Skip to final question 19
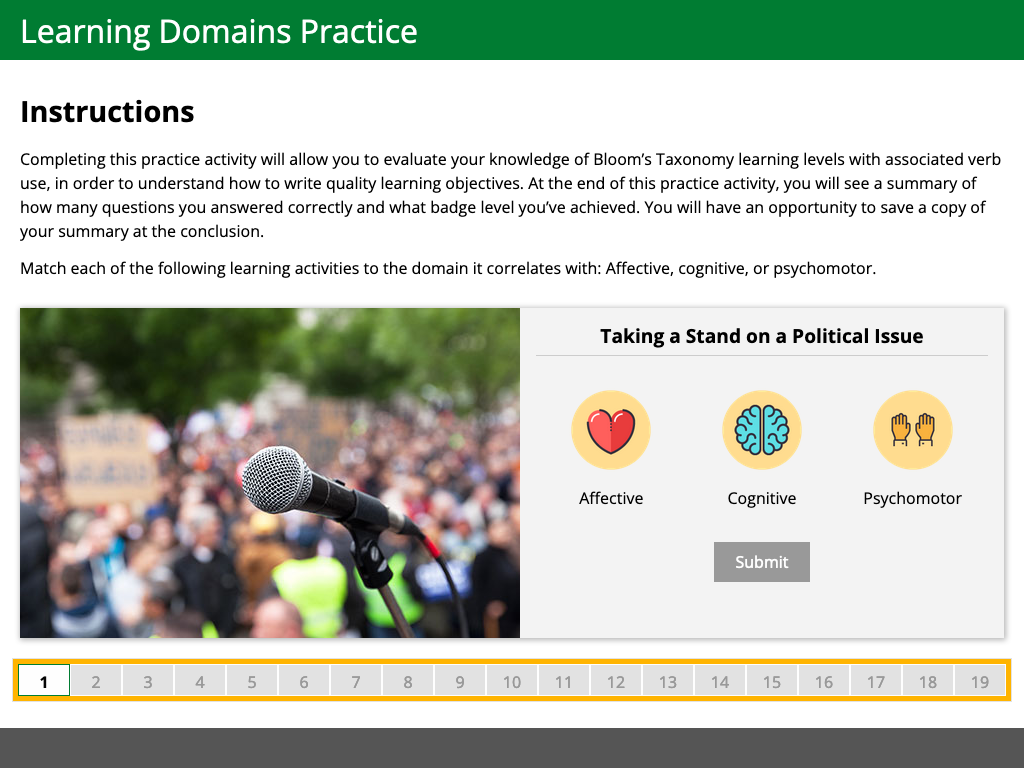Image resolution: width=1024 pixels, height=768 pixels. [980, 681]
